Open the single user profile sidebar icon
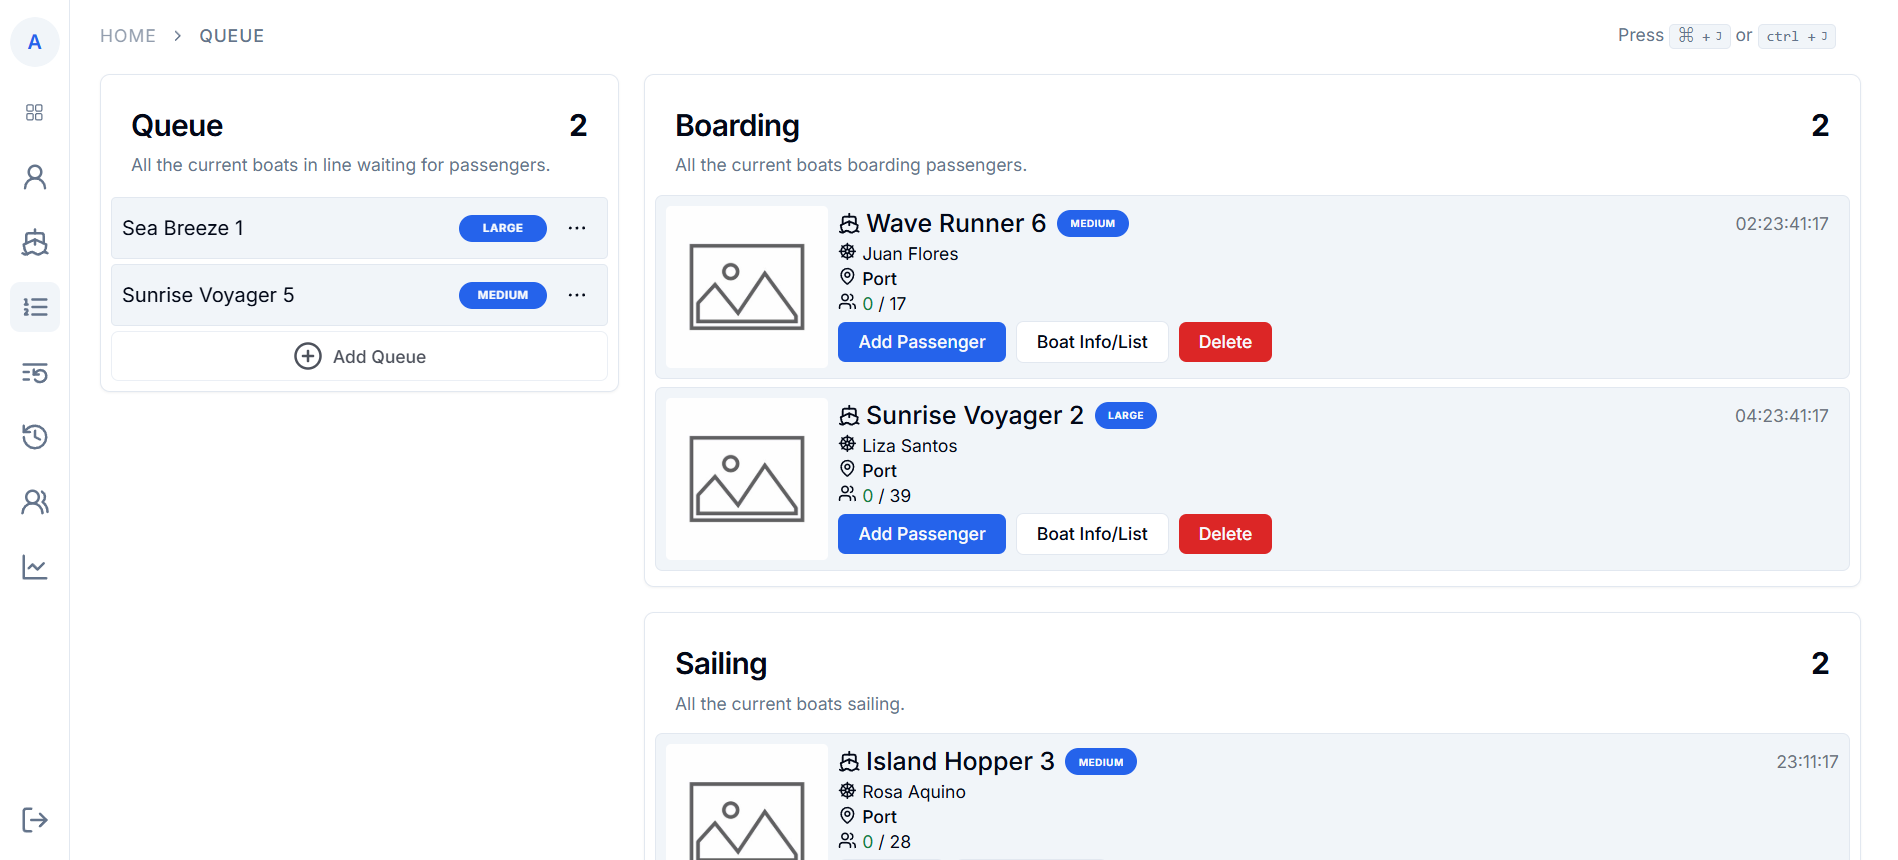Viewport: 1898px width, 860px height. [x=34, y=177]
